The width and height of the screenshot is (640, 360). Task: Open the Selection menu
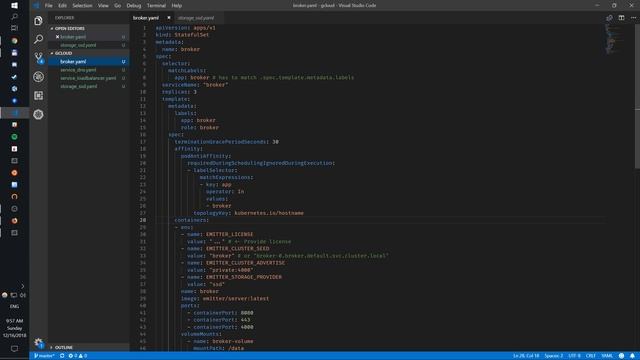coord(82,5)
